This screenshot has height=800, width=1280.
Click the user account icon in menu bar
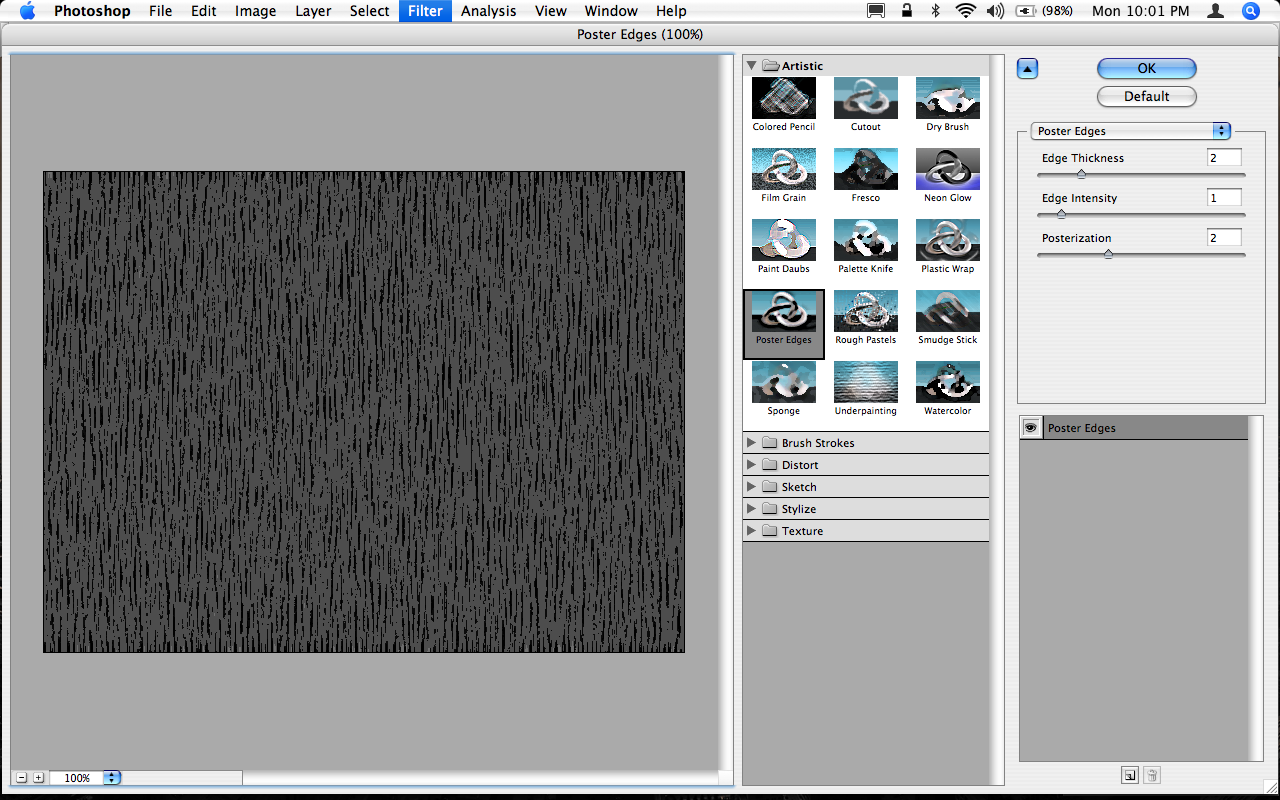coord(1215,11)
